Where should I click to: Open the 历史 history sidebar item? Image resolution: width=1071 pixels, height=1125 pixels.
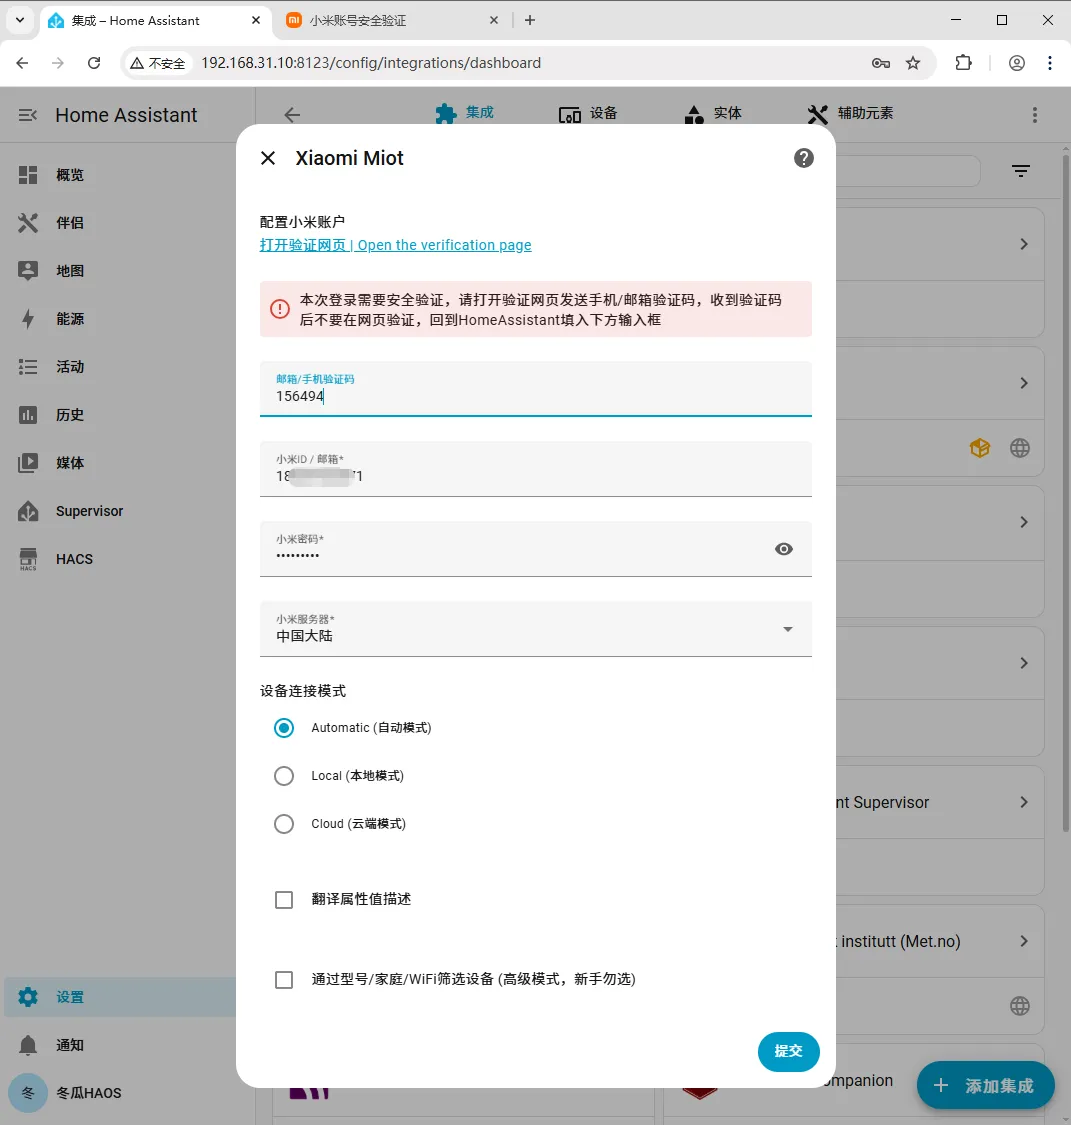119,415
